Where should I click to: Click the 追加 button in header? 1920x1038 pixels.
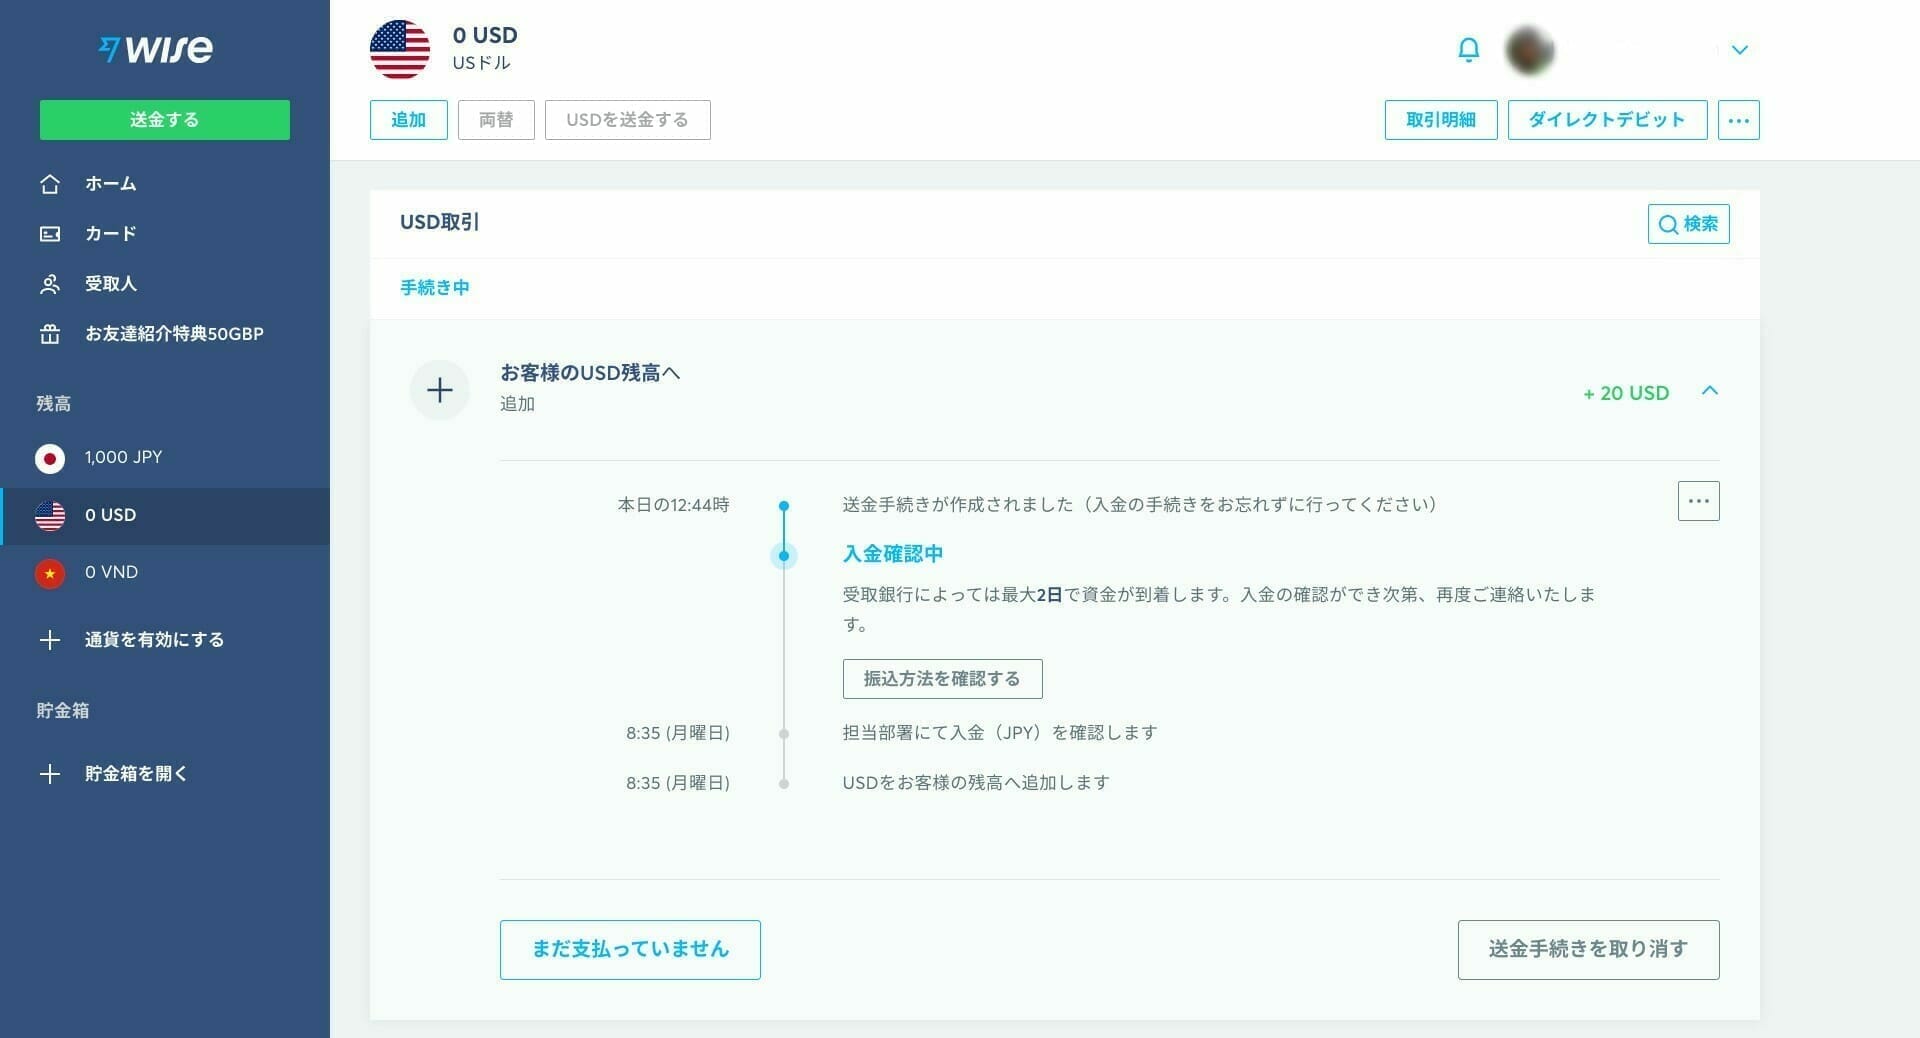(x=409, y=120)
